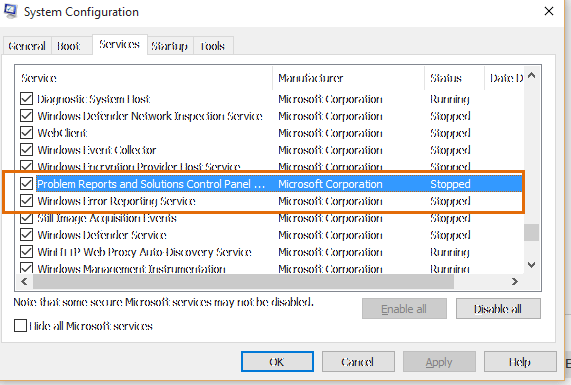The image size is (571, 385).
Task: Open the Tools tab
Action: coord(213,46)
